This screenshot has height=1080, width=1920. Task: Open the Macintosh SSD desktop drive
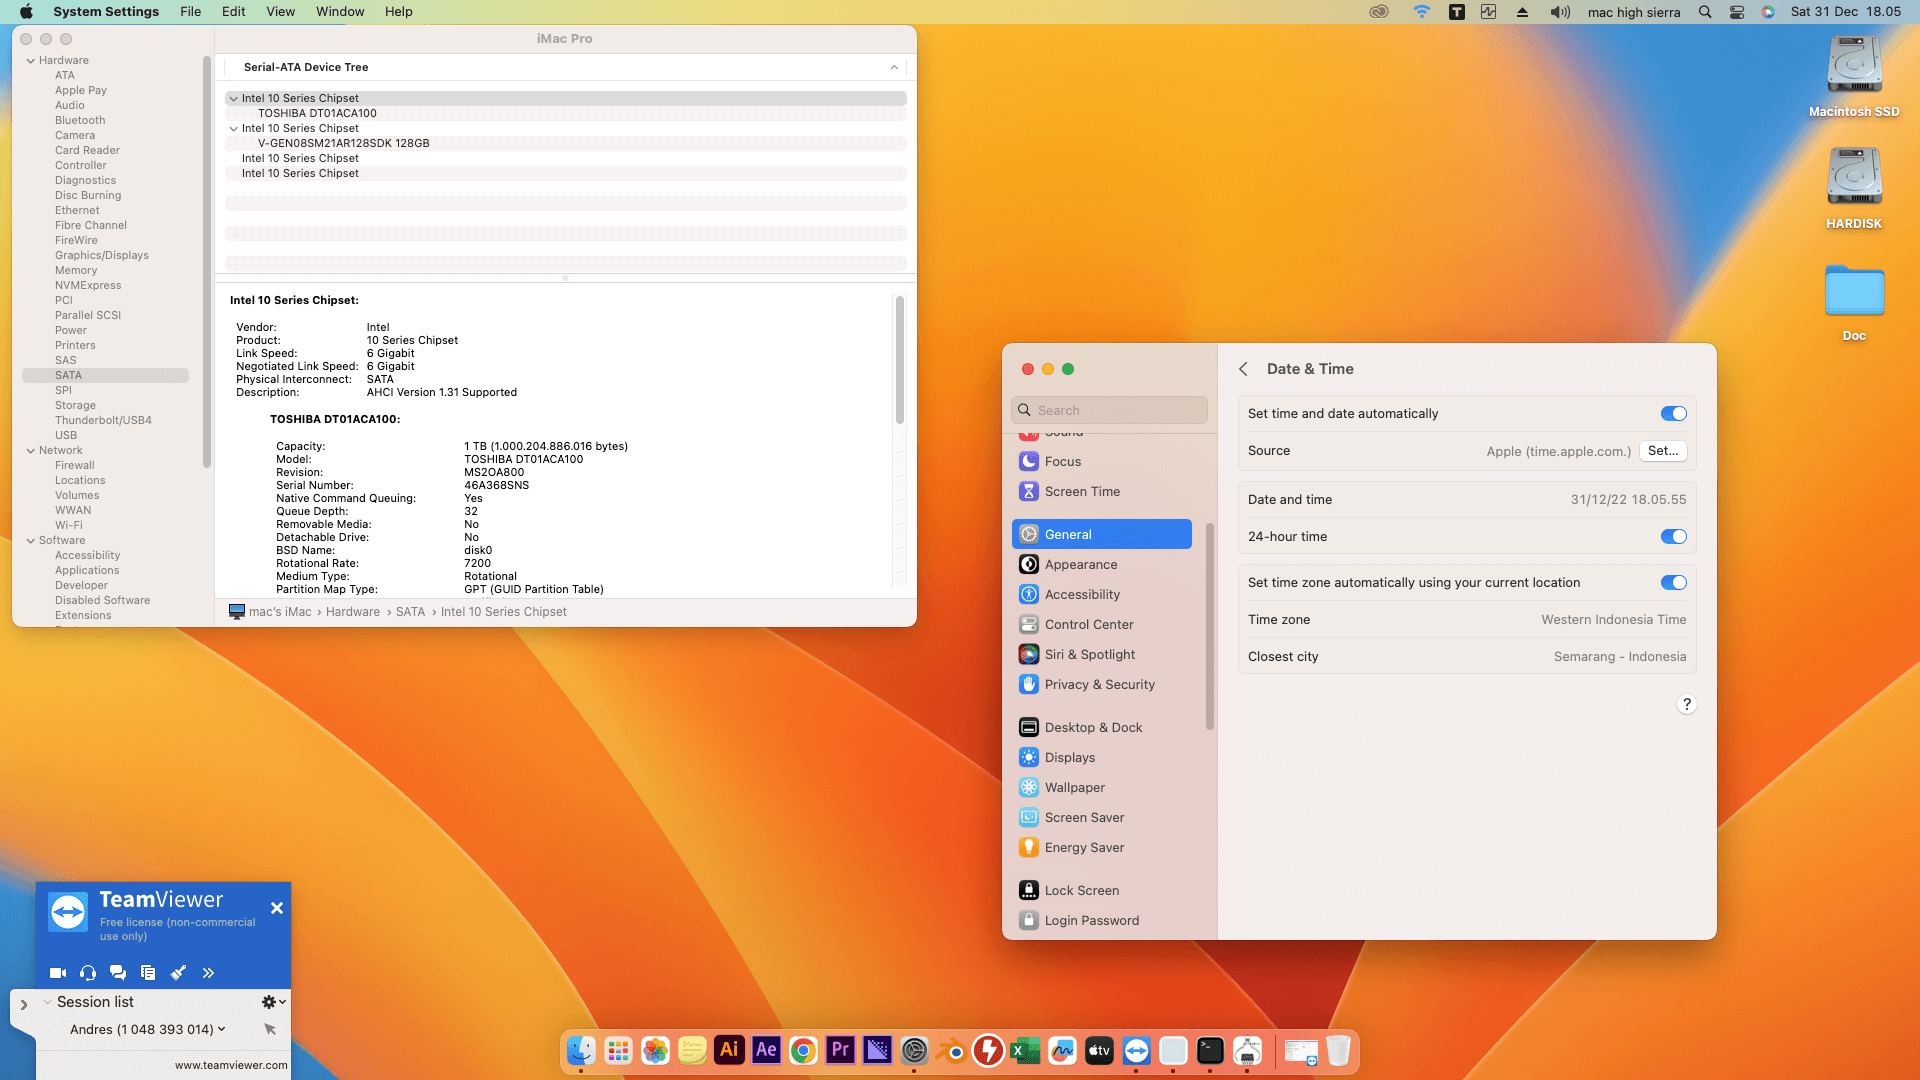tap(1854, 66)
